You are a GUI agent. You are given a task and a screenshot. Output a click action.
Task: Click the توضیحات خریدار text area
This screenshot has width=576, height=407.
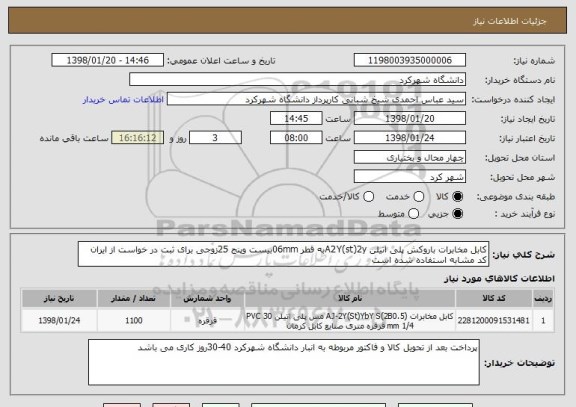[284, 362]
